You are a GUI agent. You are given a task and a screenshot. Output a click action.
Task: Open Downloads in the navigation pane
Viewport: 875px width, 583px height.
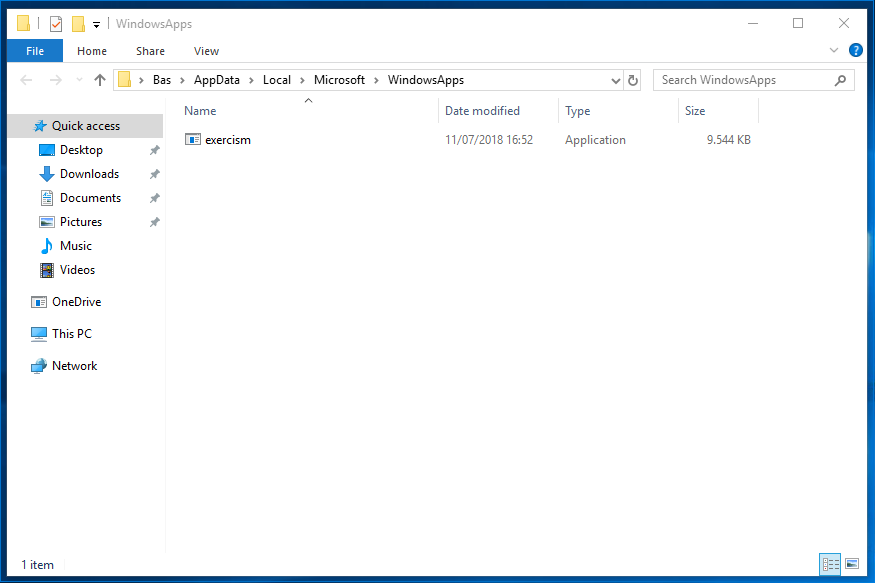pyautogui.click(x=89, y=174)
